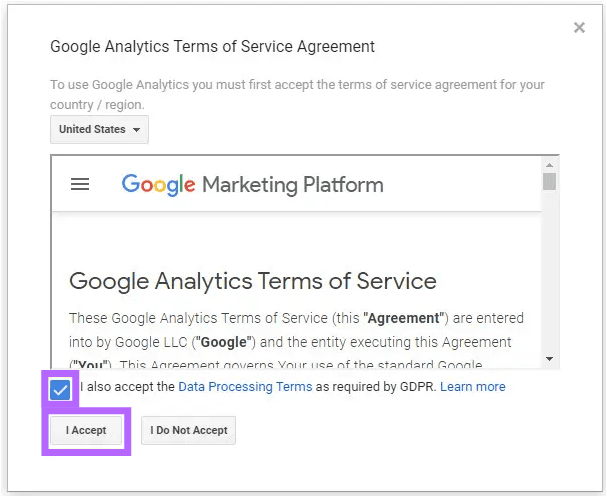Follow the Learn more link

(x=473, y=386)
